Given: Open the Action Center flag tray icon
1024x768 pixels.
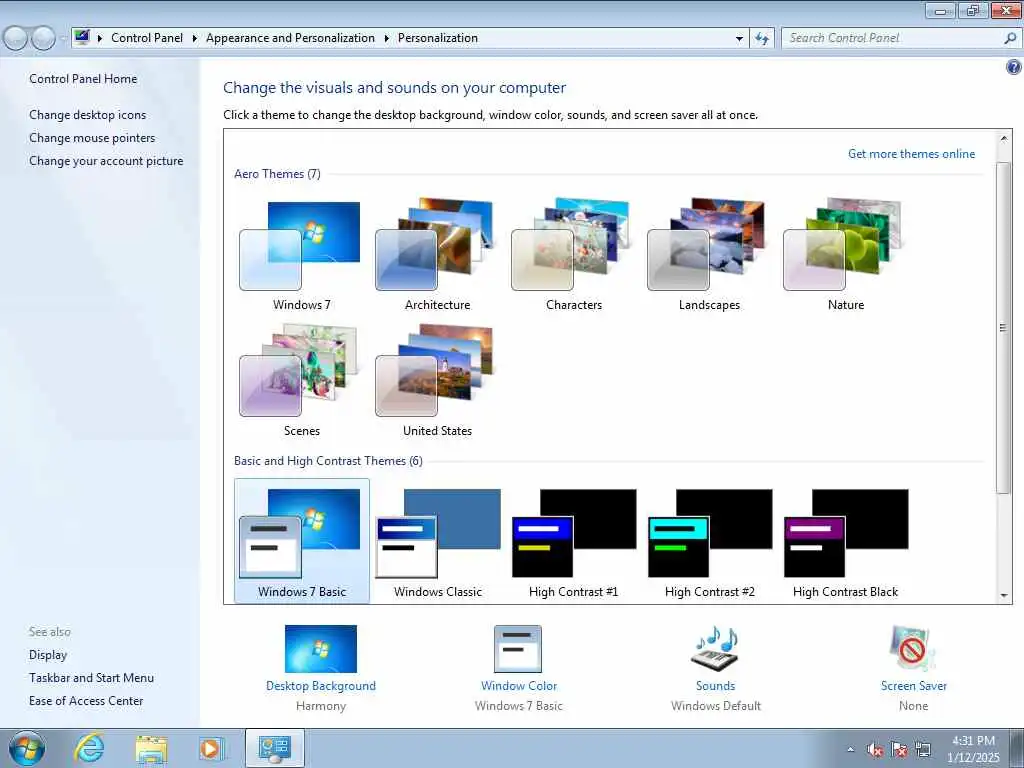Looking at the screenshot, I should pos(899,750).
